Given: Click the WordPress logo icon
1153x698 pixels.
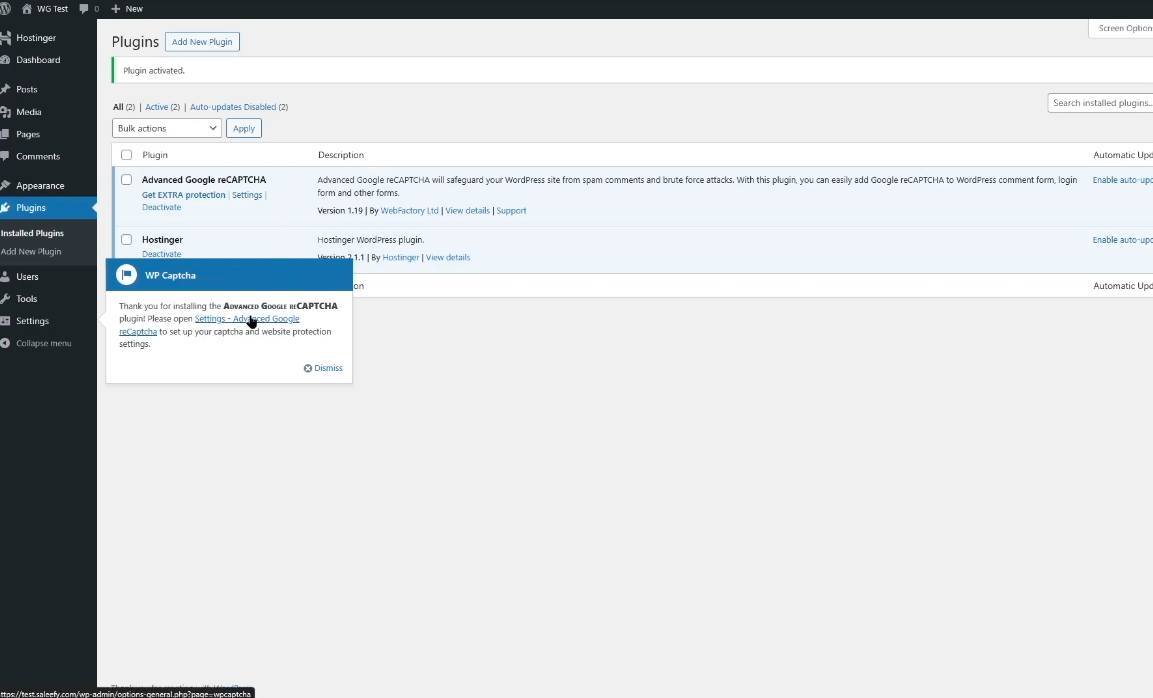Looking at the screenshot, I should 5,8.
